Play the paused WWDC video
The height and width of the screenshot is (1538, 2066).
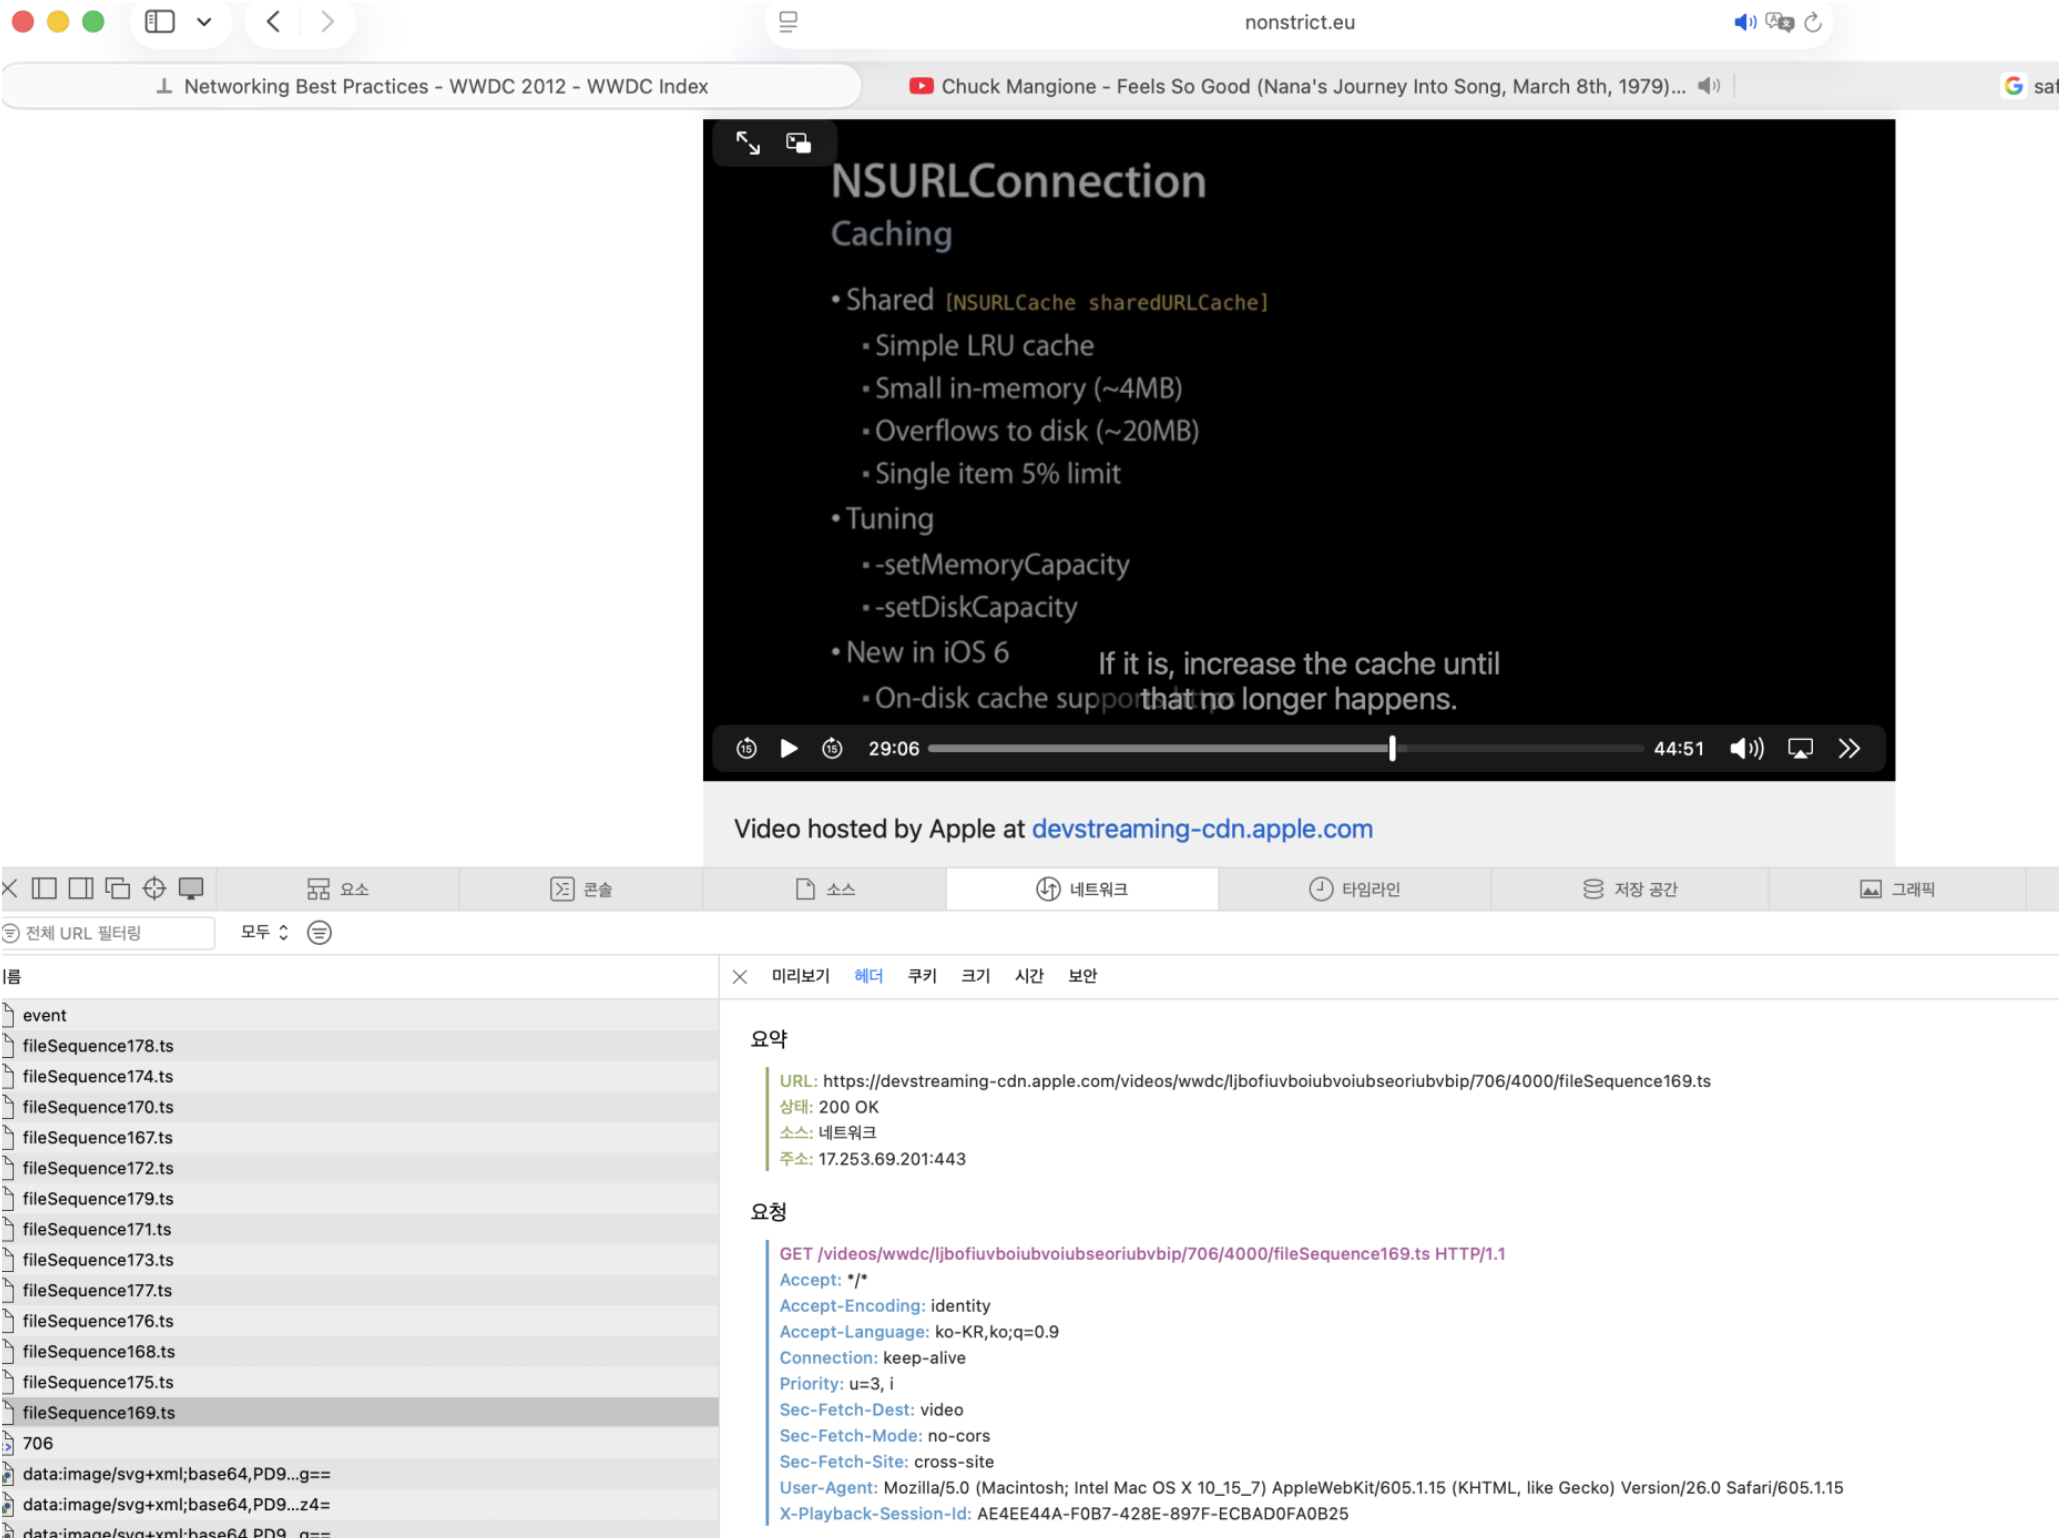click(x=788, y=748)
